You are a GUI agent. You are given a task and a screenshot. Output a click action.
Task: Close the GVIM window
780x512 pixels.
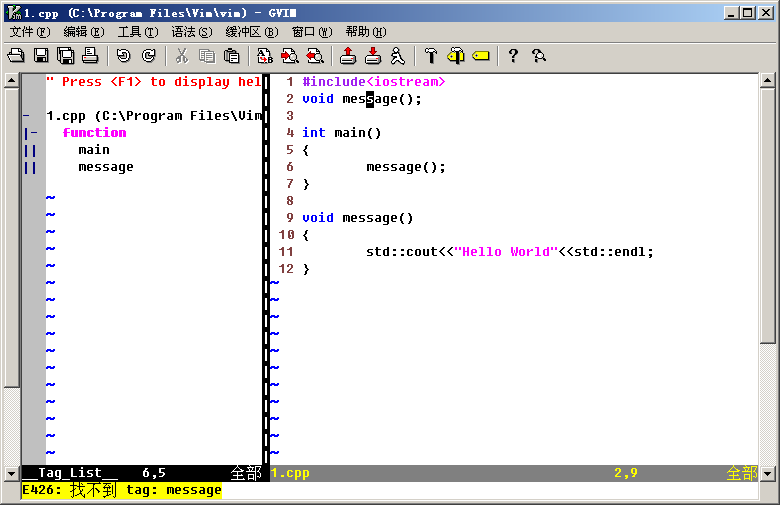click(766, 12)
